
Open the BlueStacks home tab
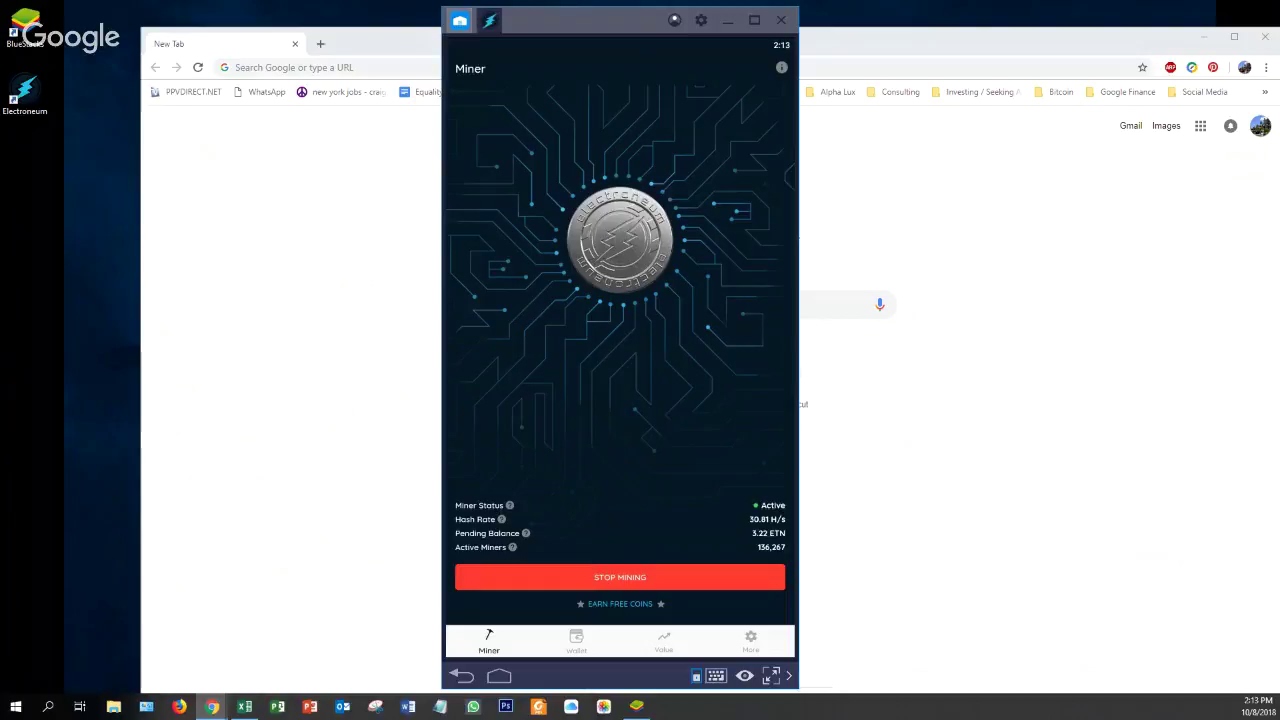(x=459, y=20)
